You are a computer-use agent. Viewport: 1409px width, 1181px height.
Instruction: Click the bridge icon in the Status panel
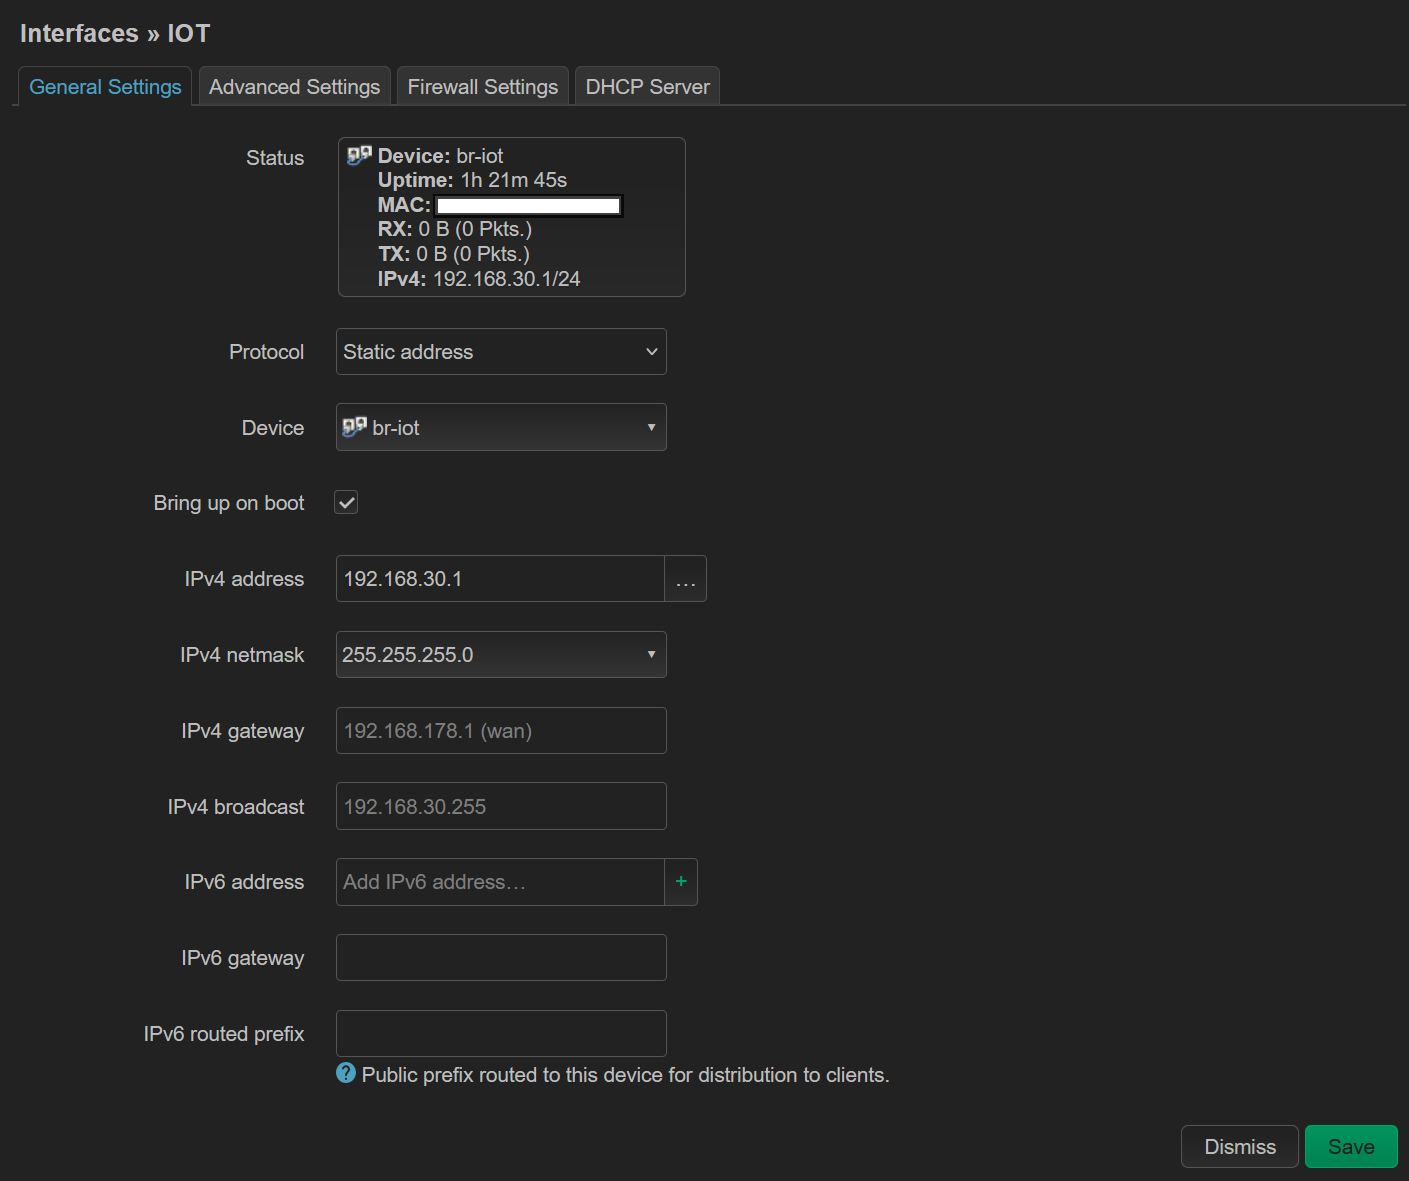coord(357,153)
